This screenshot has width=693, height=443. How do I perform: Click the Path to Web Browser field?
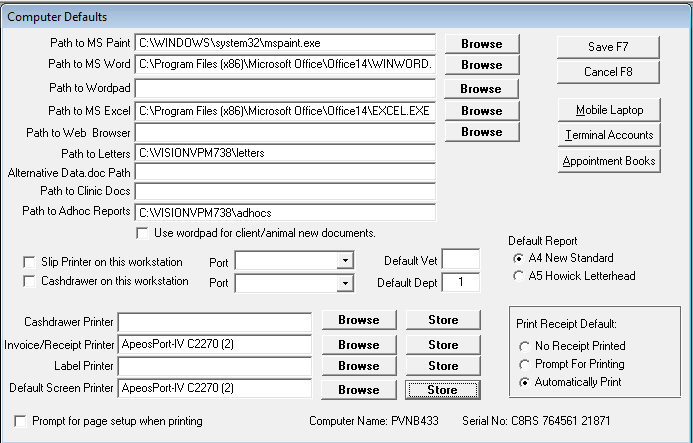pos(286,133)
